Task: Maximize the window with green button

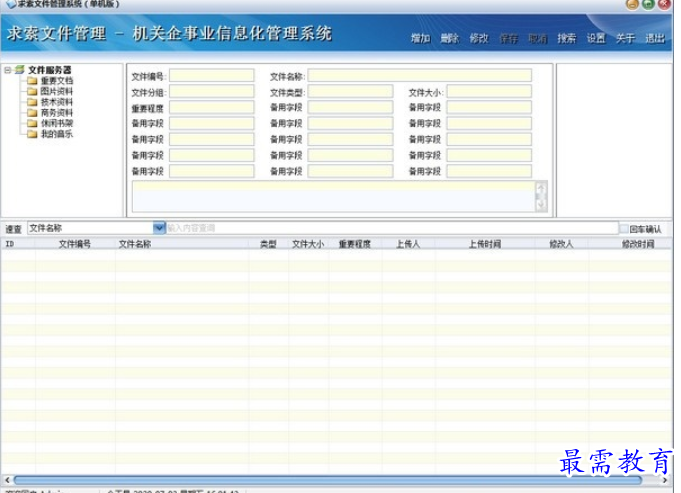Action: (648, 4)
